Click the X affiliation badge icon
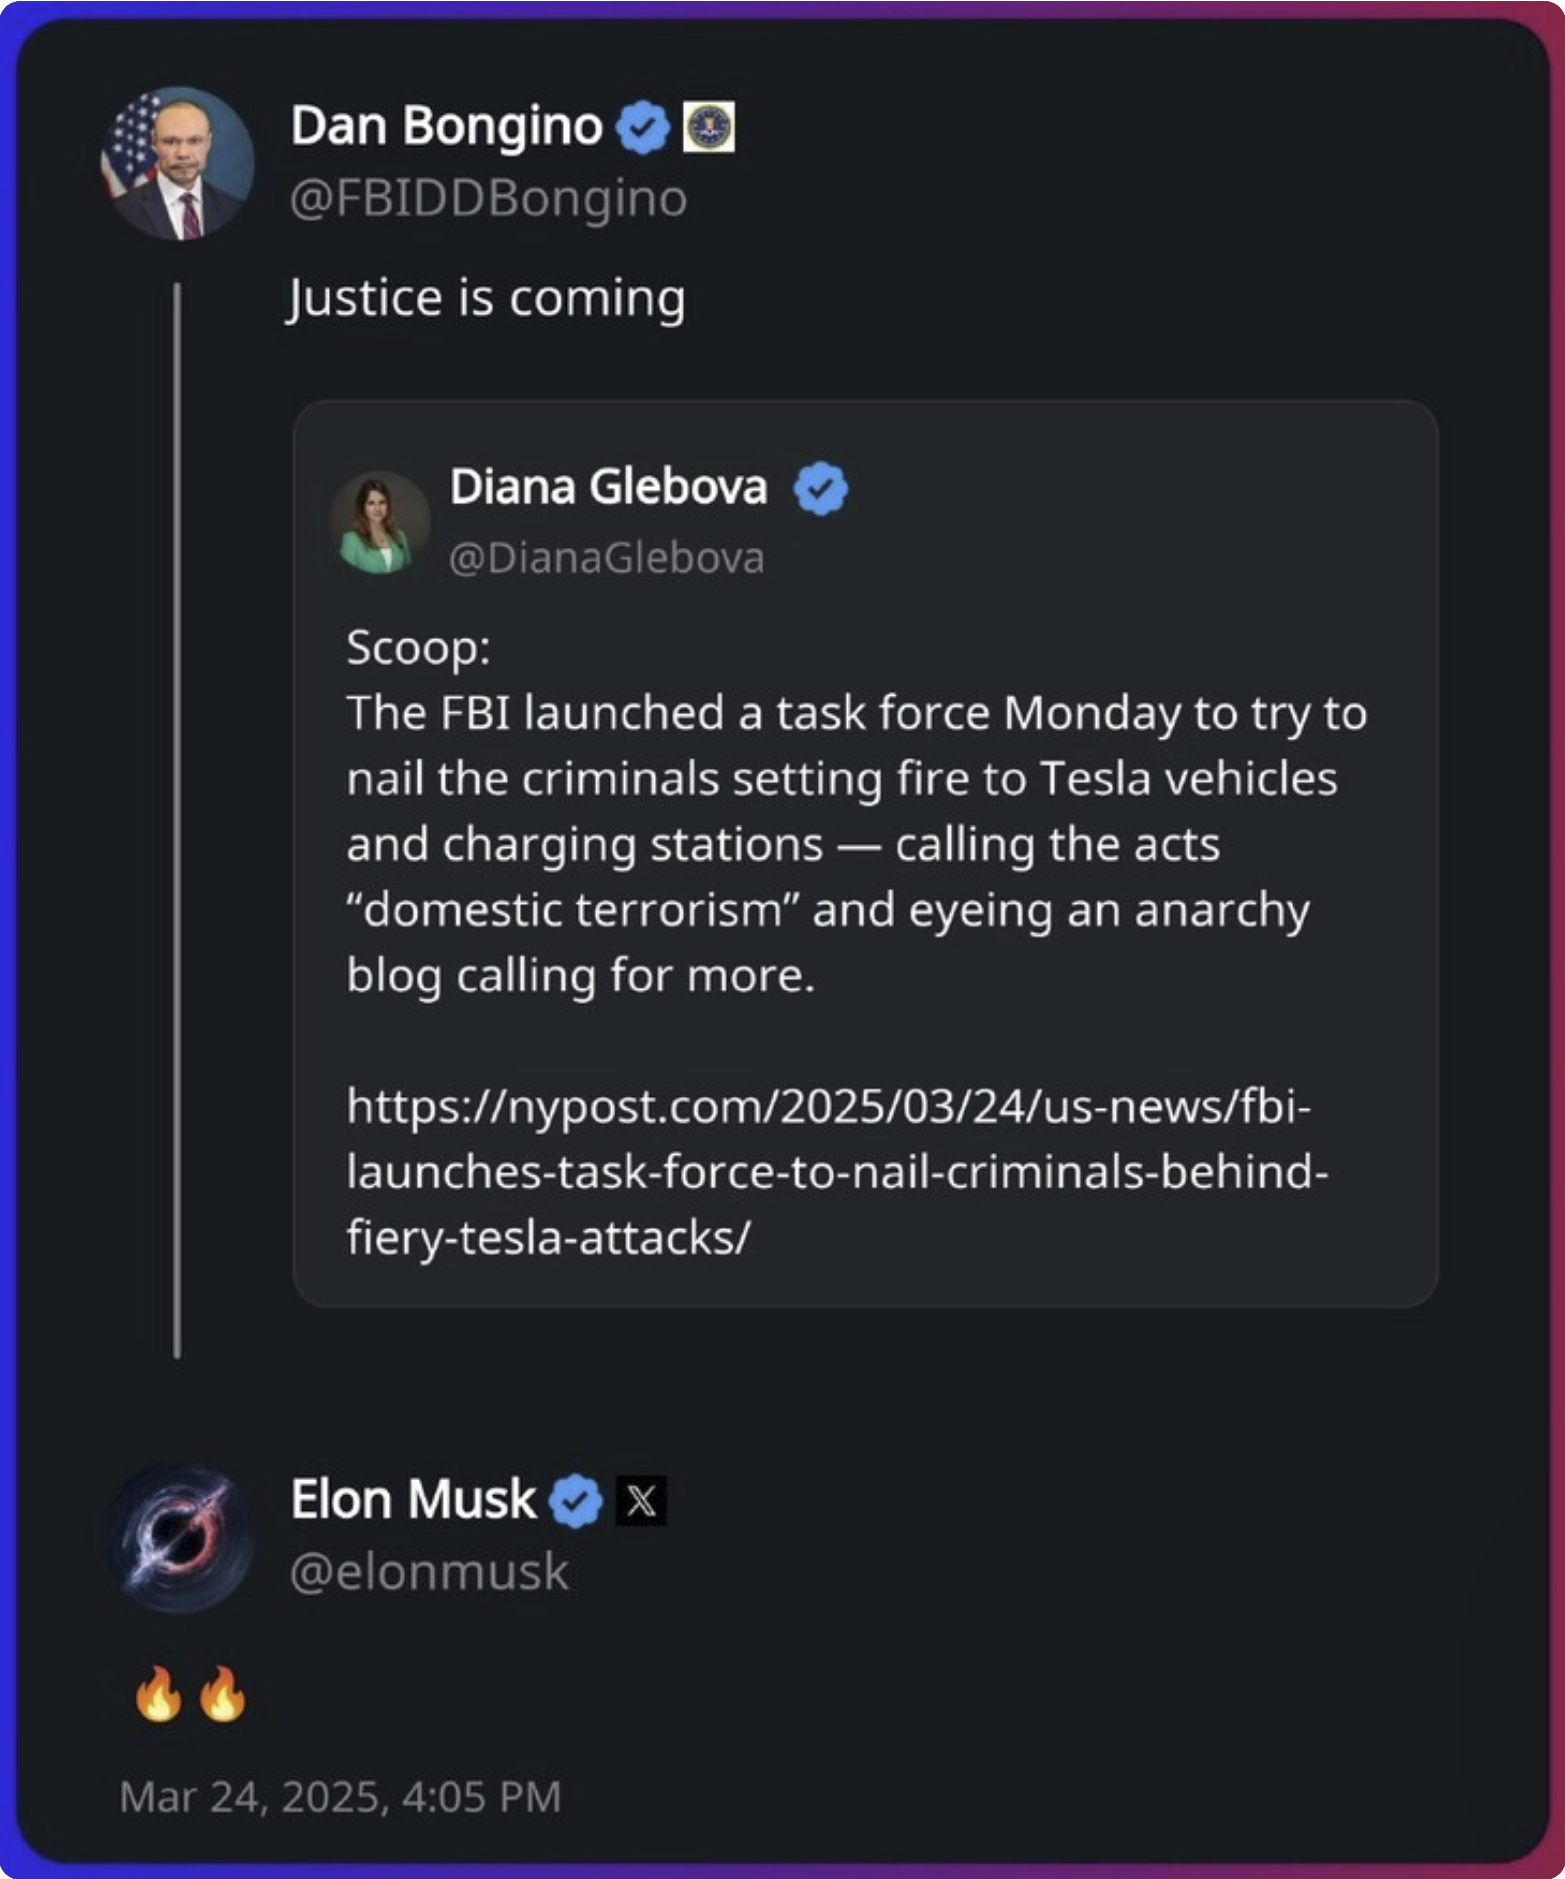 [x=641, y=1500]
